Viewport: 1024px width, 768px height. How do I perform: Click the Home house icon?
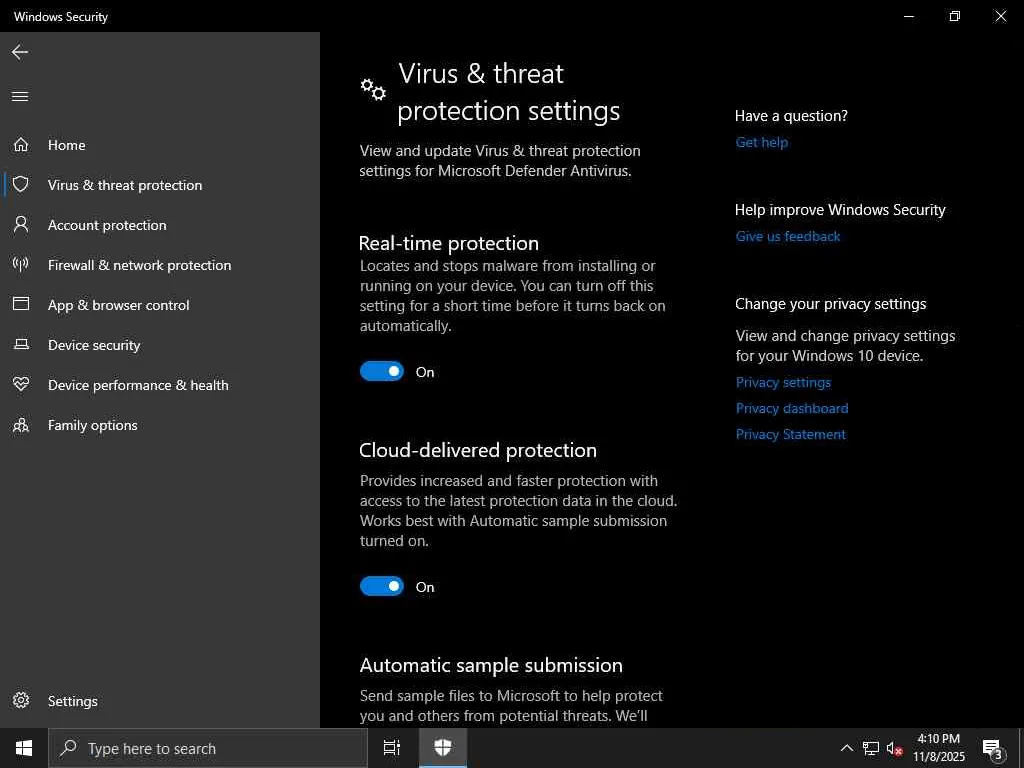(20, 145)
